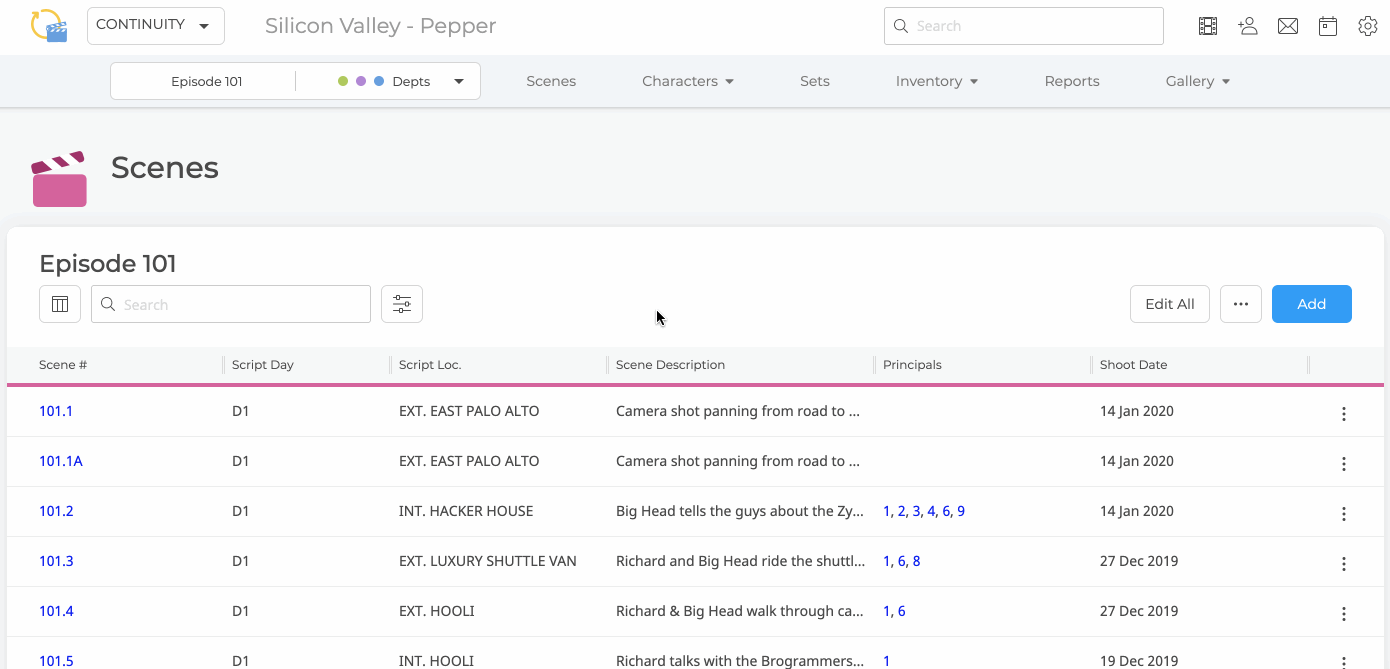Image resolution: width=1390 pixels, height=669 pixels.
Task: Open the calendar icon in header
Action: point(1328,27)
